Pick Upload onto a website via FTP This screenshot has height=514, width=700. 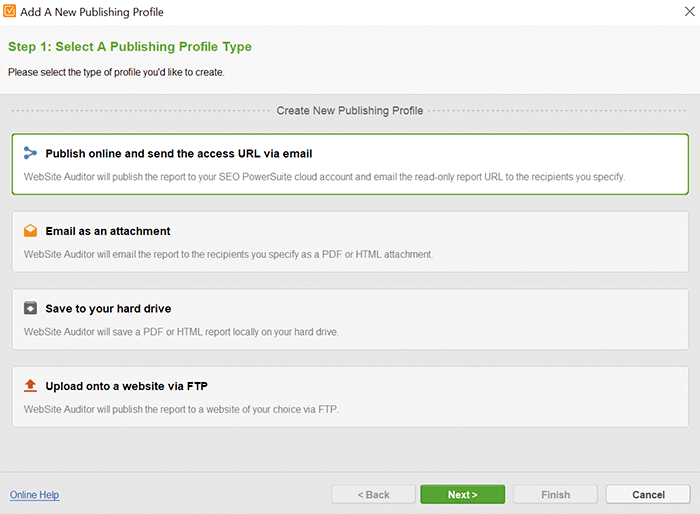(x=350, y=397)
